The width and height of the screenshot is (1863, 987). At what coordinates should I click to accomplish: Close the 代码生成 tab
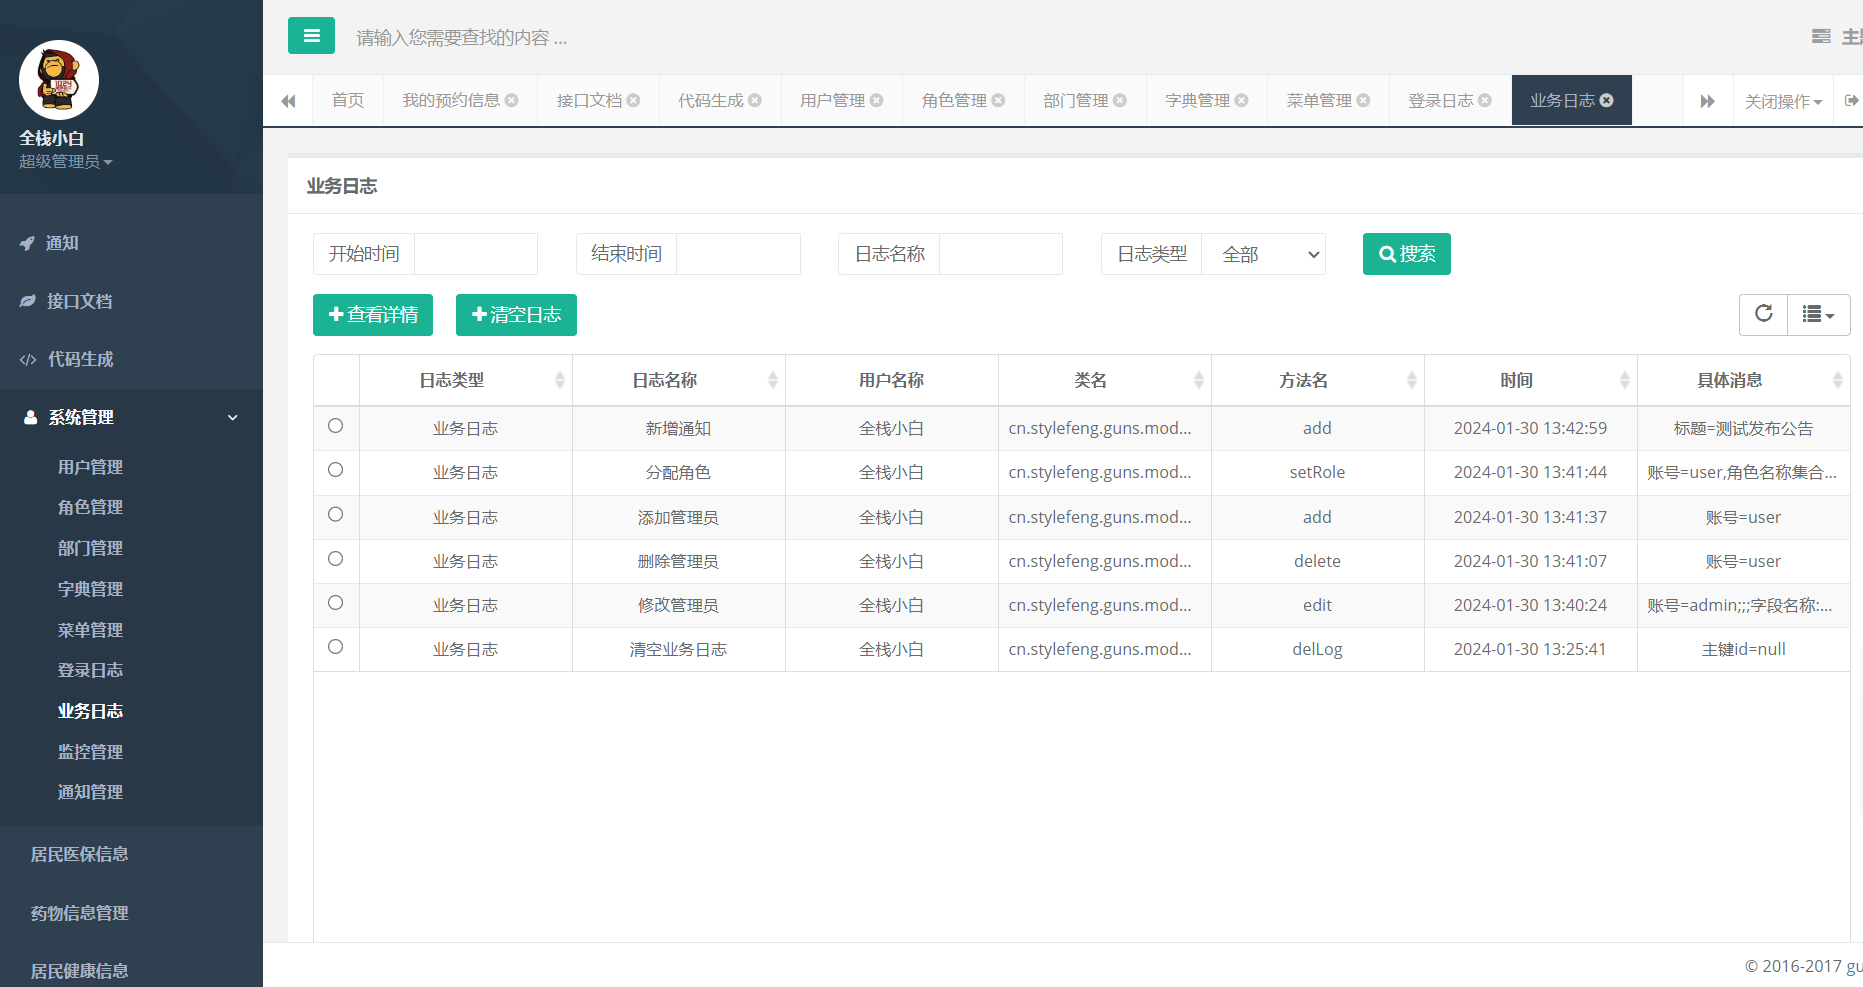point(755,101)
